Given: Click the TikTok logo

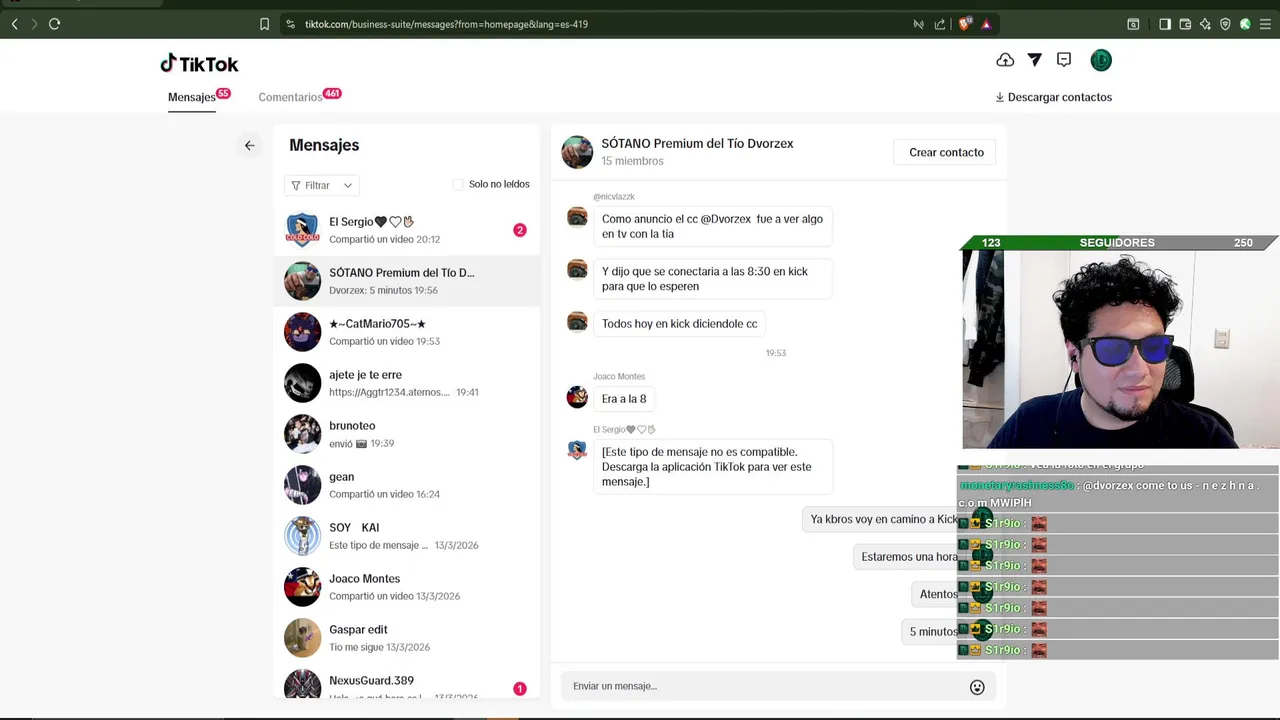Looking at the screenshot, I should [199, 64].
